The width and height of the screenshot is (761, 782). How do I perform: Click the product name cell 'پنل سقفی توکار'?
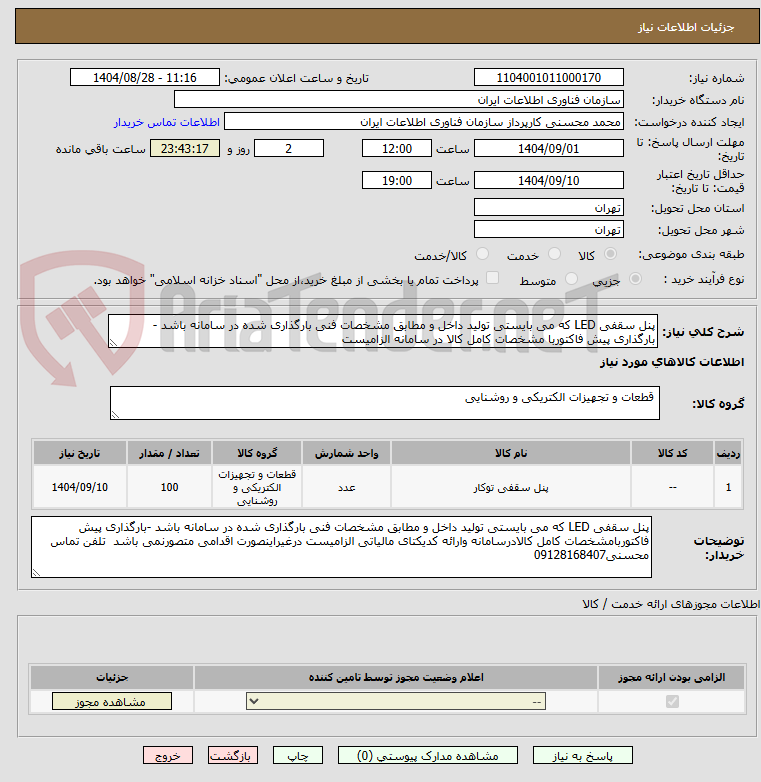point(511,487)
